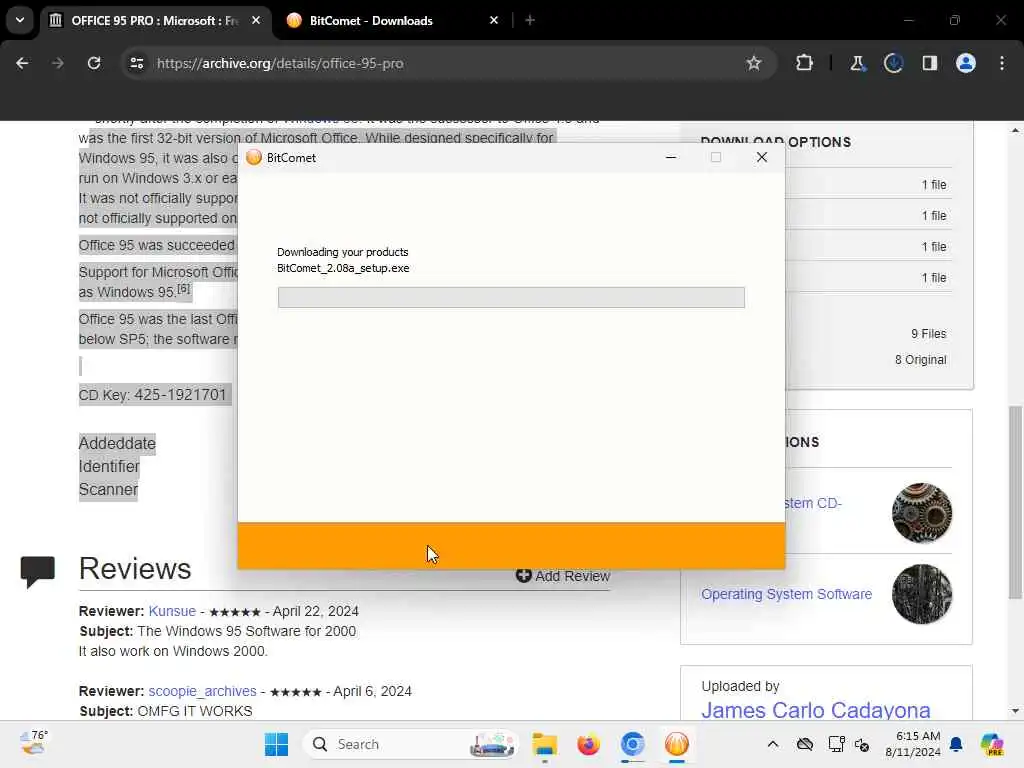
Task: Close the BitComet installer window
Action: tap(761, 157)
